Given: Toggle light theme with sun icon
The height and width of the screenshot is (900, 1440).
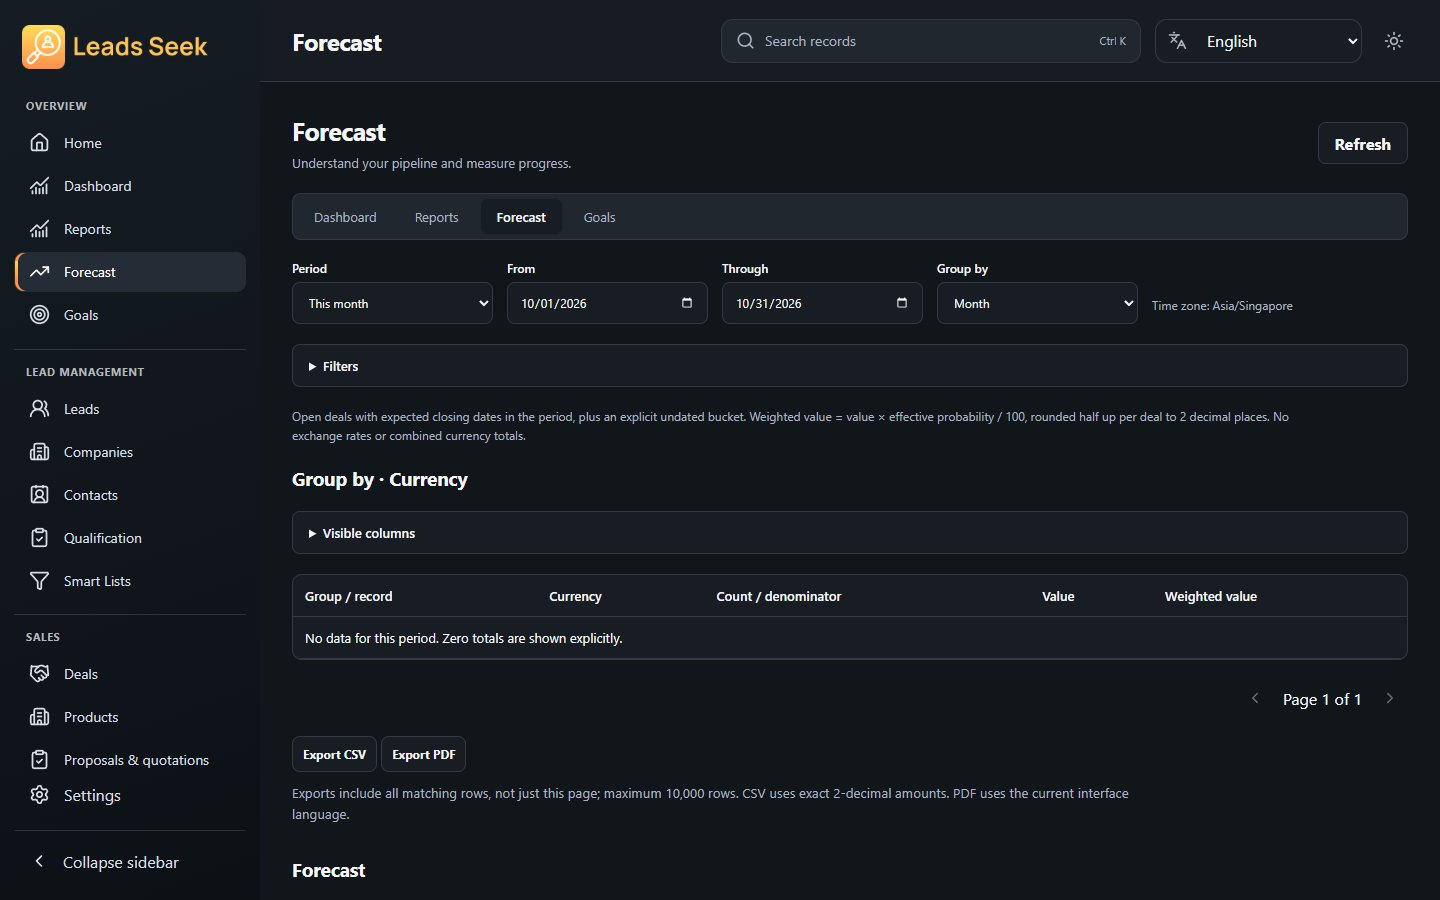Looking at the screenshot, I should tap(1394, 41).
